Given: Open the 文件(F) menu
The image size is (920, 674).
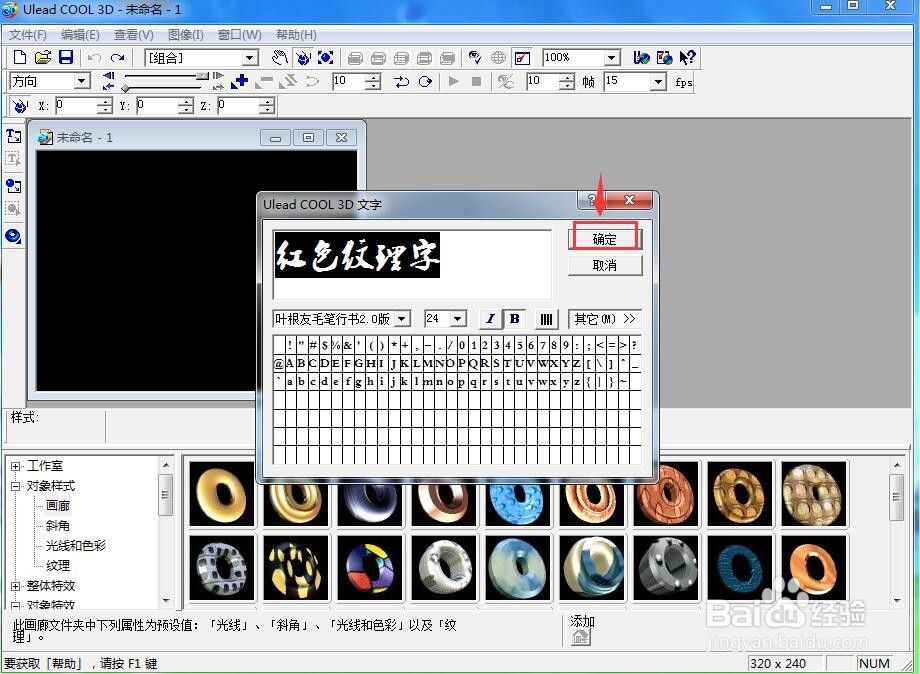Looking at the screenshot, I should click(28, 35).
